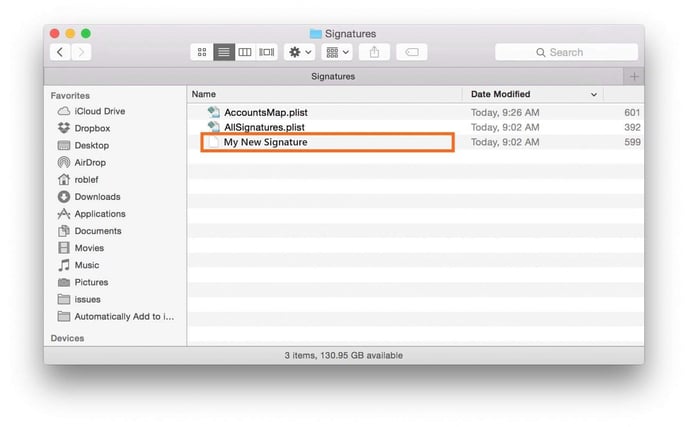Open Documents in sidebar
This screenshot has height=427, width=688.
coord(98,231)
